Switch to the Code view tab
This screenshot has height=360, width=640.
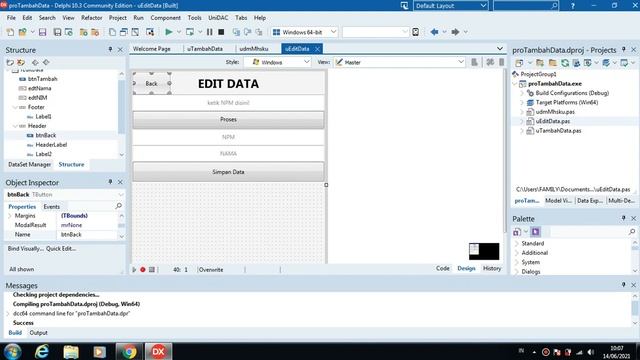[x=442, y=268]
